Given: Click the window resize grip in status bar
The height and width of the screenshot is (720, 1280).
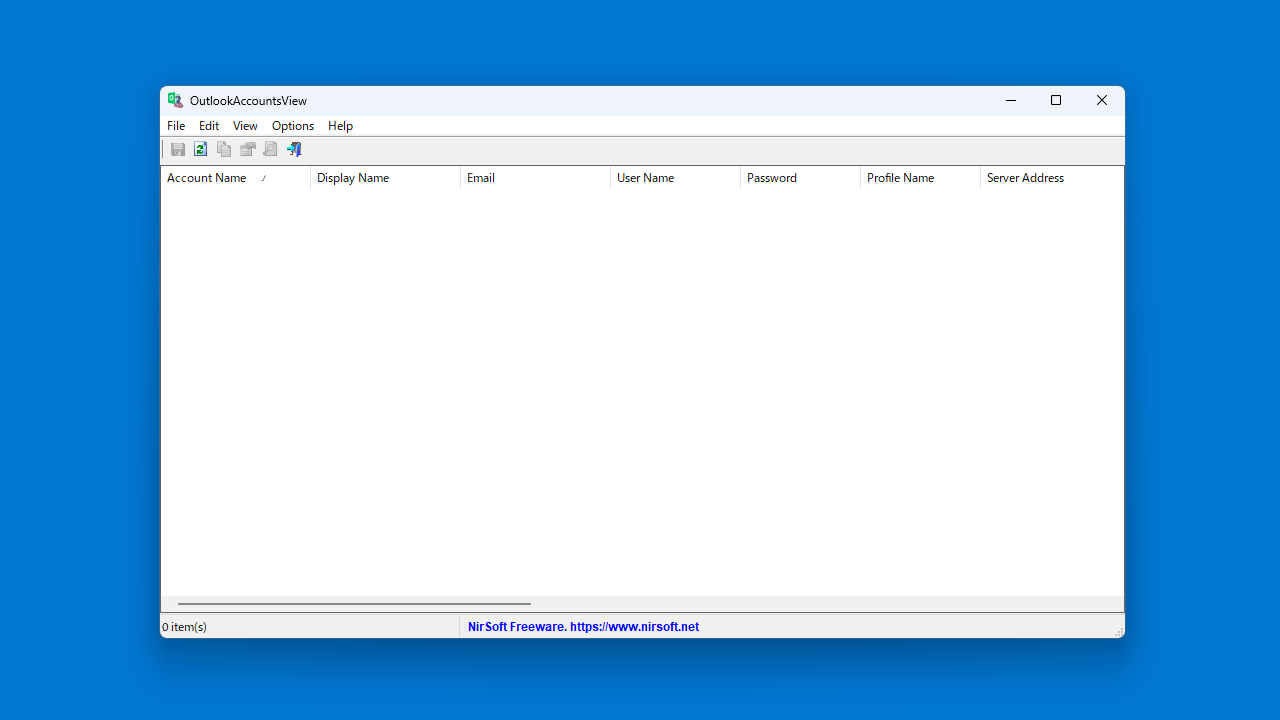Looking at the screenshot, I should (1118, 631).
